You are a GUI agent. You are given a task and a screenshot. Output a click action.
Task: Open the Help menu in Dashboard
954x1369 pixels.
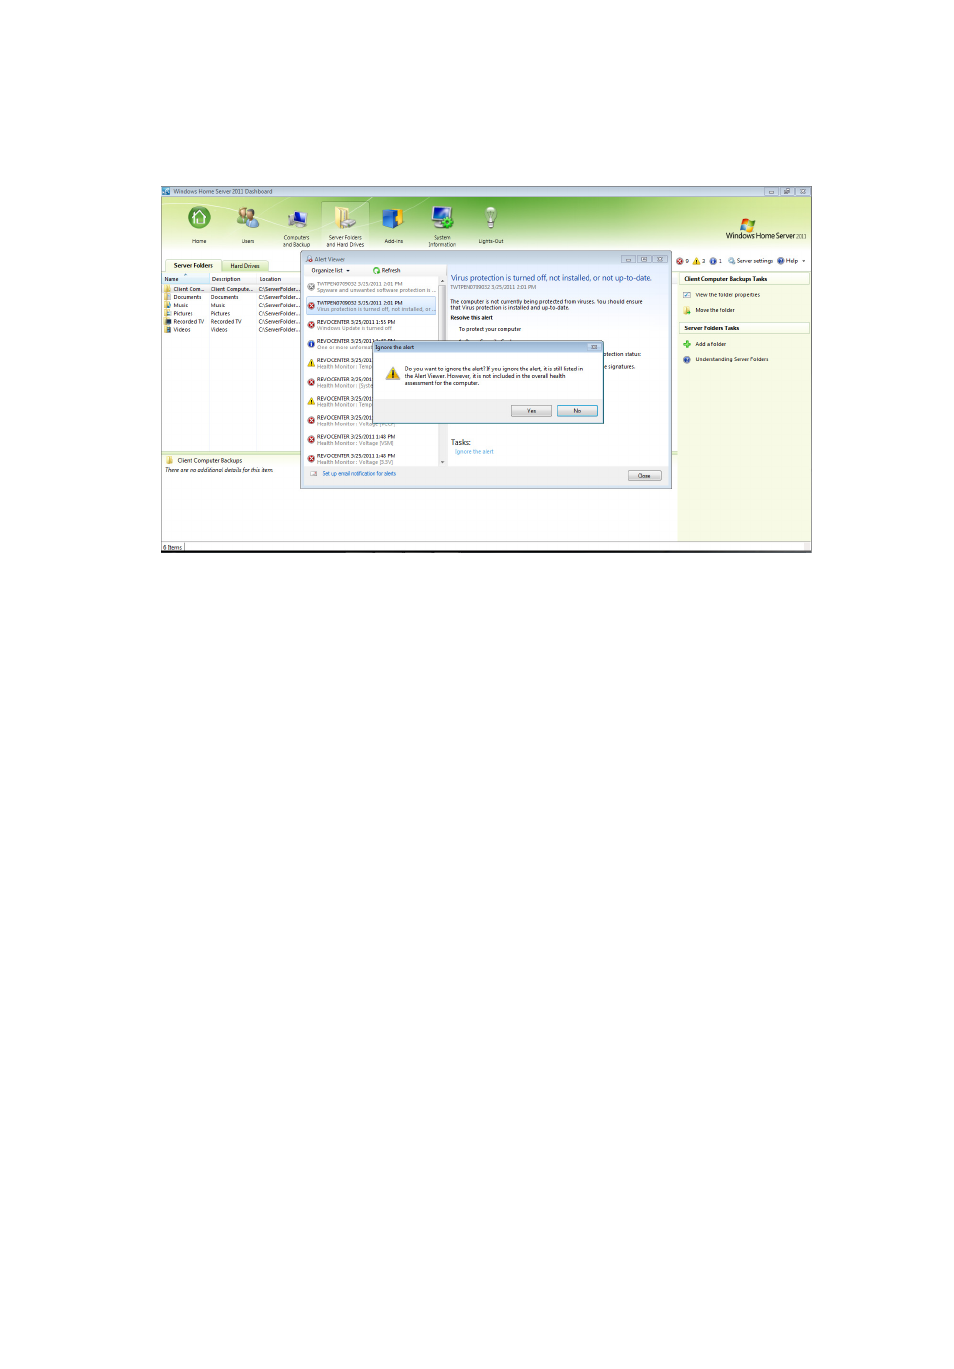click(791, 261)
